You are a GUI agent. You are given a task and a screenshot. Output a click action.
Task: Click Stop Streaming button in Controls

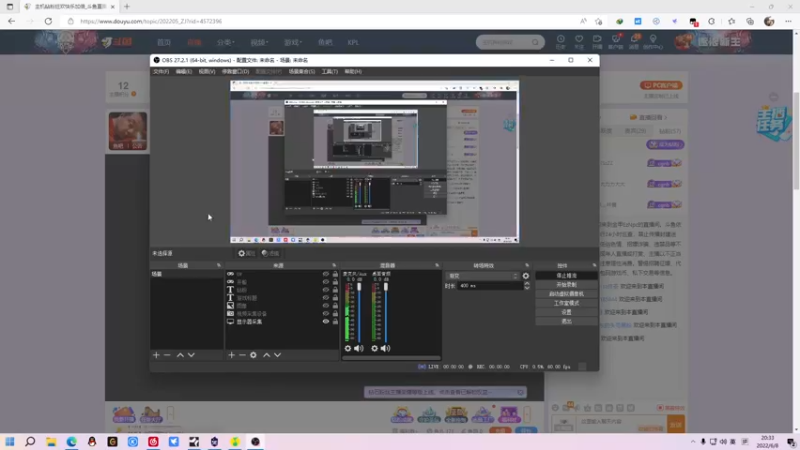click(566, 276)
